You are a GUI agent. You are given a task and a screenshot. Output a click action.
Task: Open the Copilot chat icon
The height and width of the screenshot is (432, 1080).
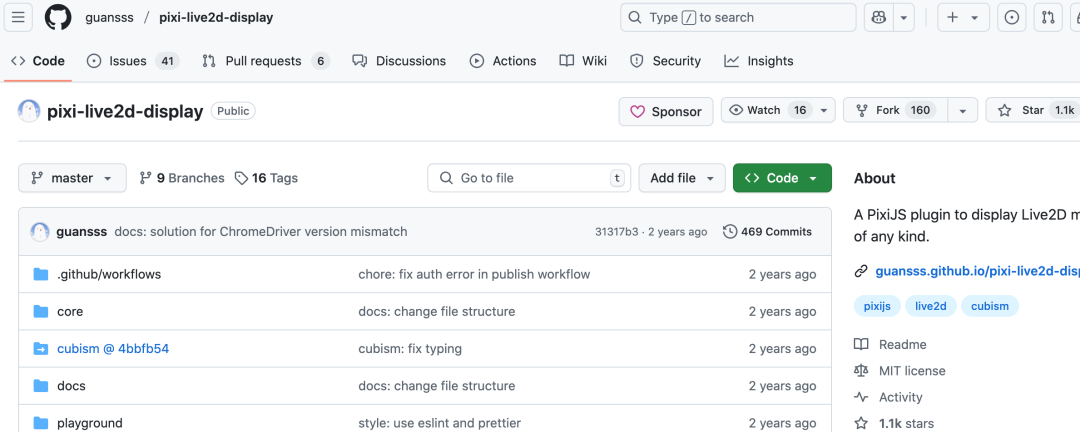(x=879, y=18)
